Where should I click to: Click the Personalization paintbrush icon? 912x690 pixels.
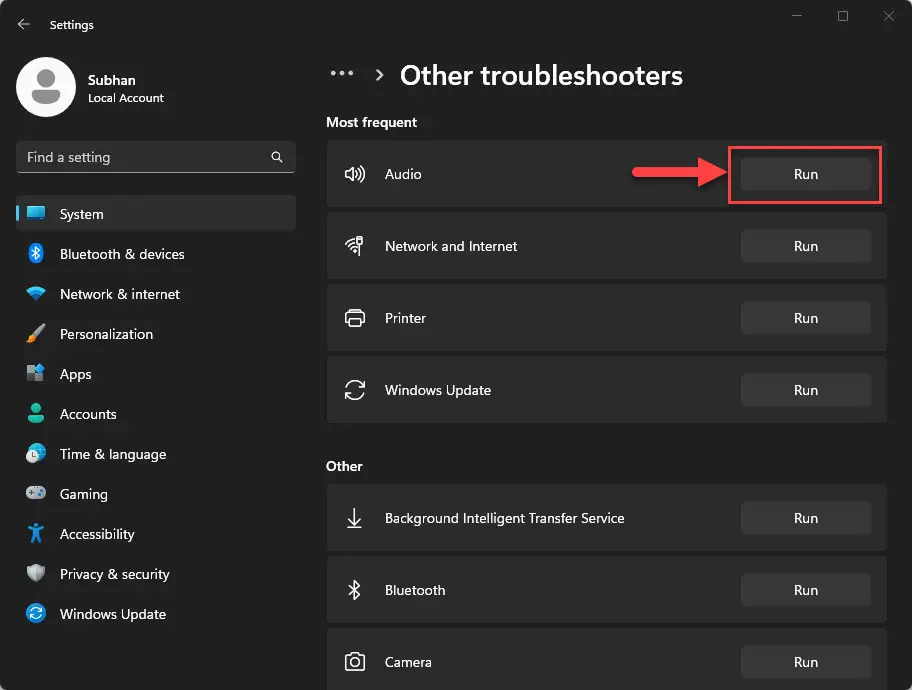point(36,333)
